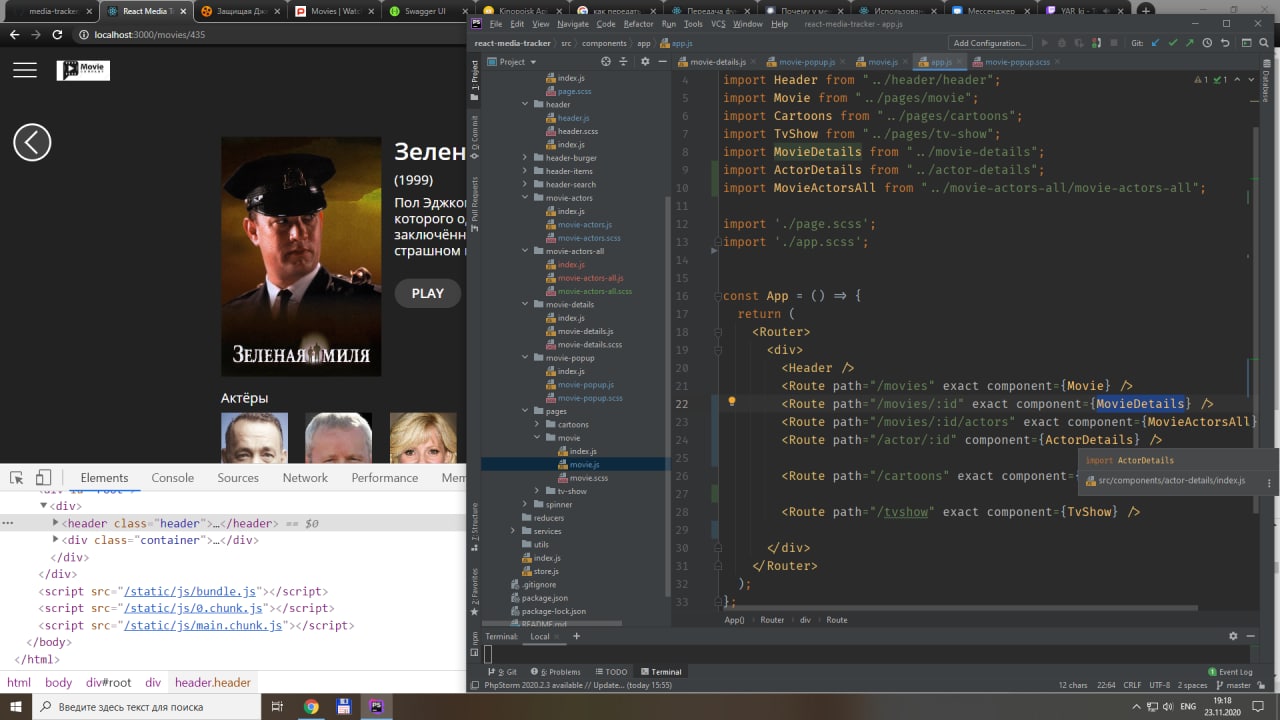1280x720 pixels.
Task: Click Add Configuration button in PhpStorm
Action: click(x=989, y=43)
